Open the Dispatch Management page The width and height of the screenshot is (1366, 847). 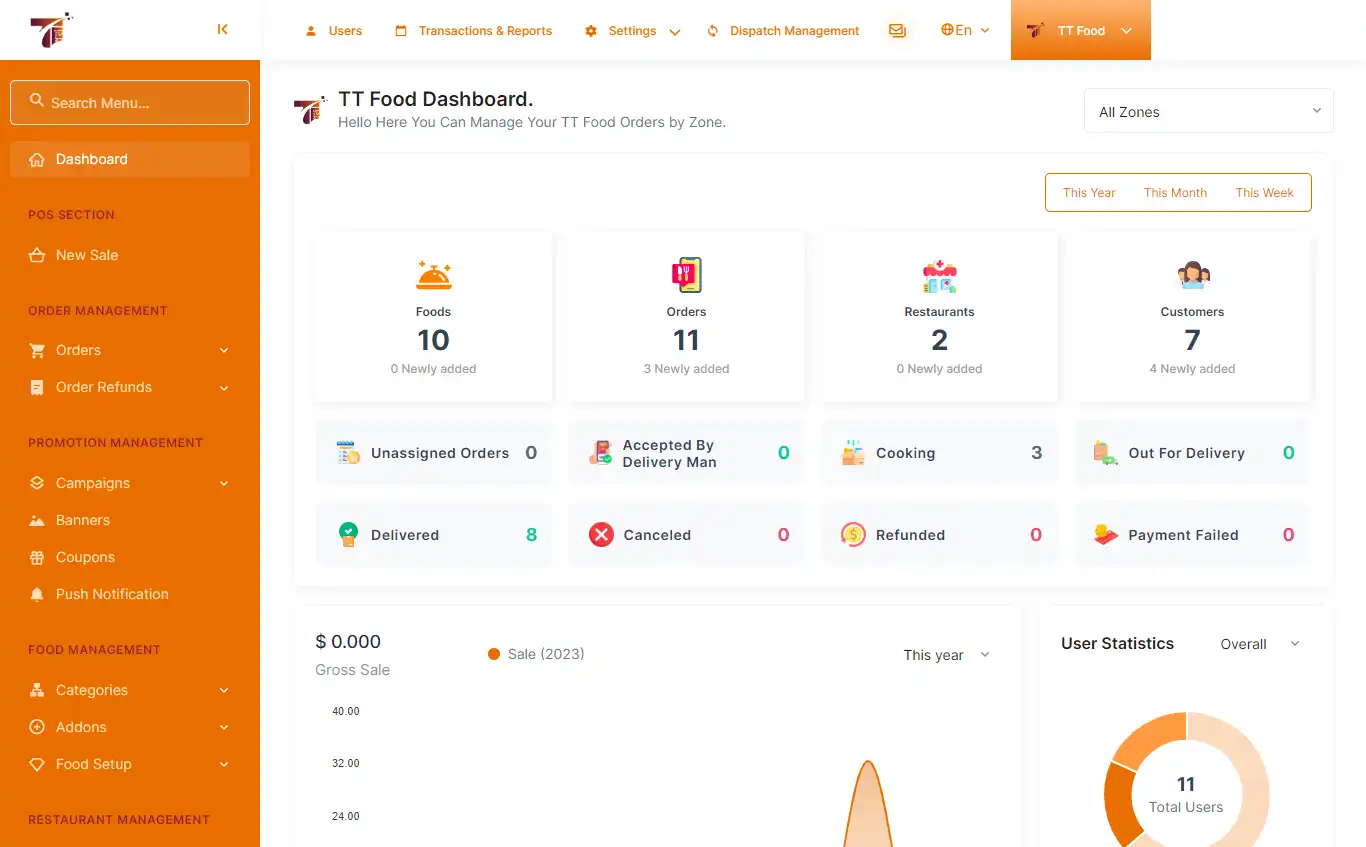click(x=783, y=30)
